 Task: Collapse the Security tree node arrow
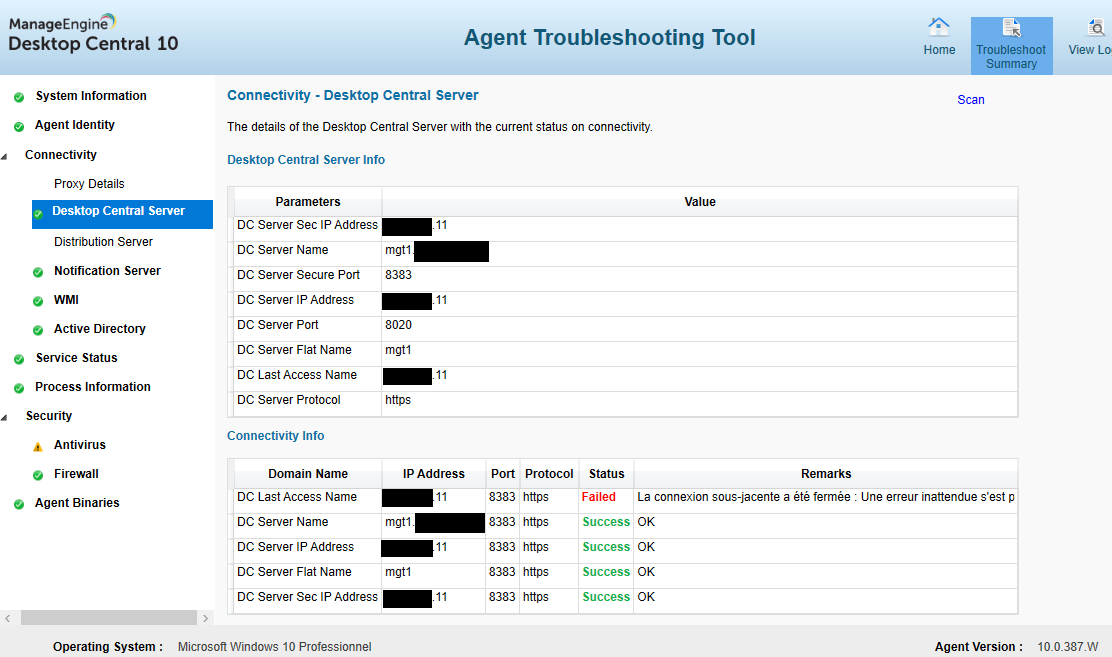4,417
